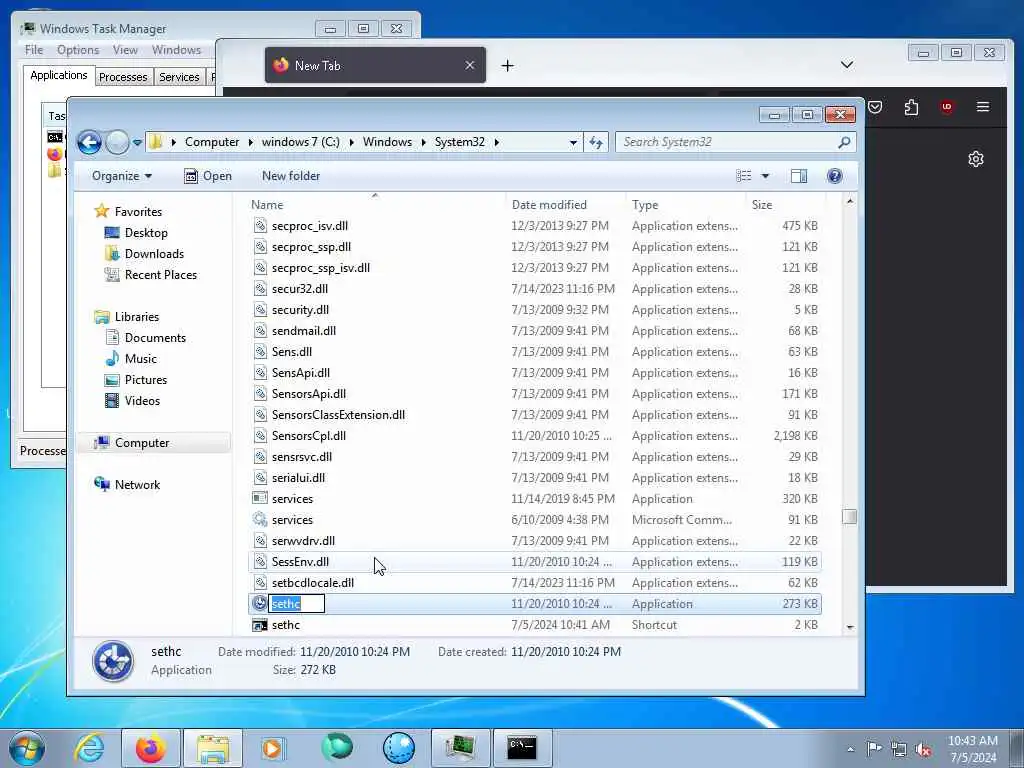Select Favorites in the navigation pane
Viewport: 1024px width, 768px height.
[x=138, y=212]
